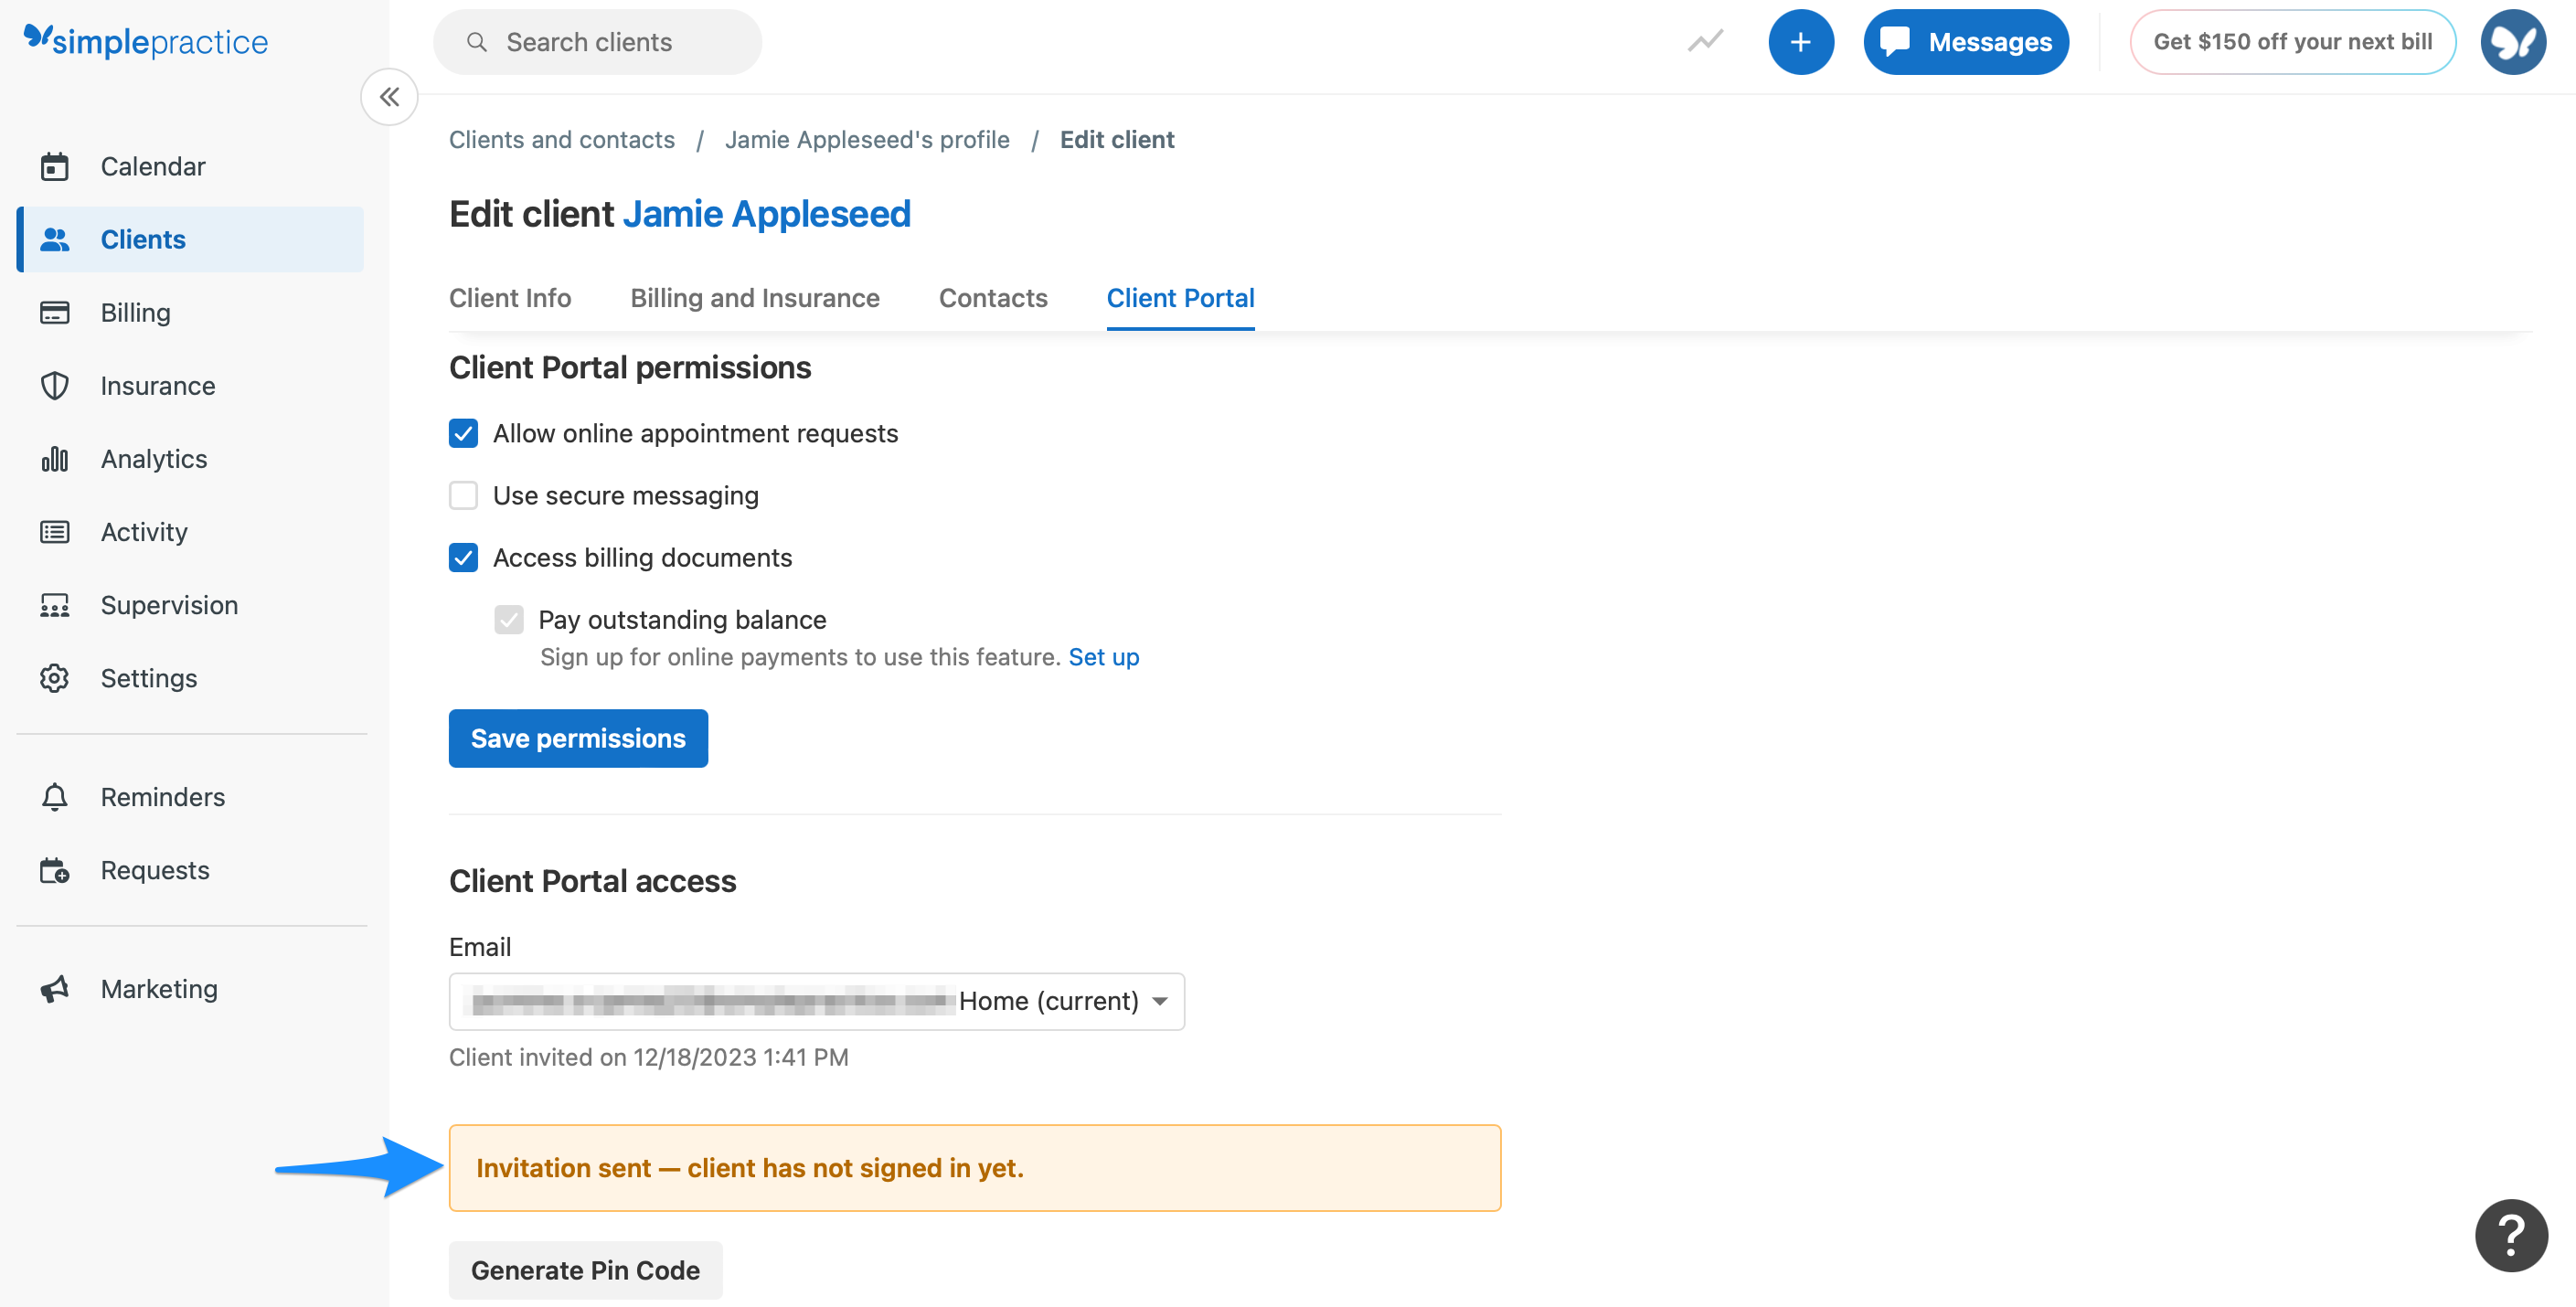Switch to the Billing and Insurance tab
2576x1307 pixels.
click(754, 298)
